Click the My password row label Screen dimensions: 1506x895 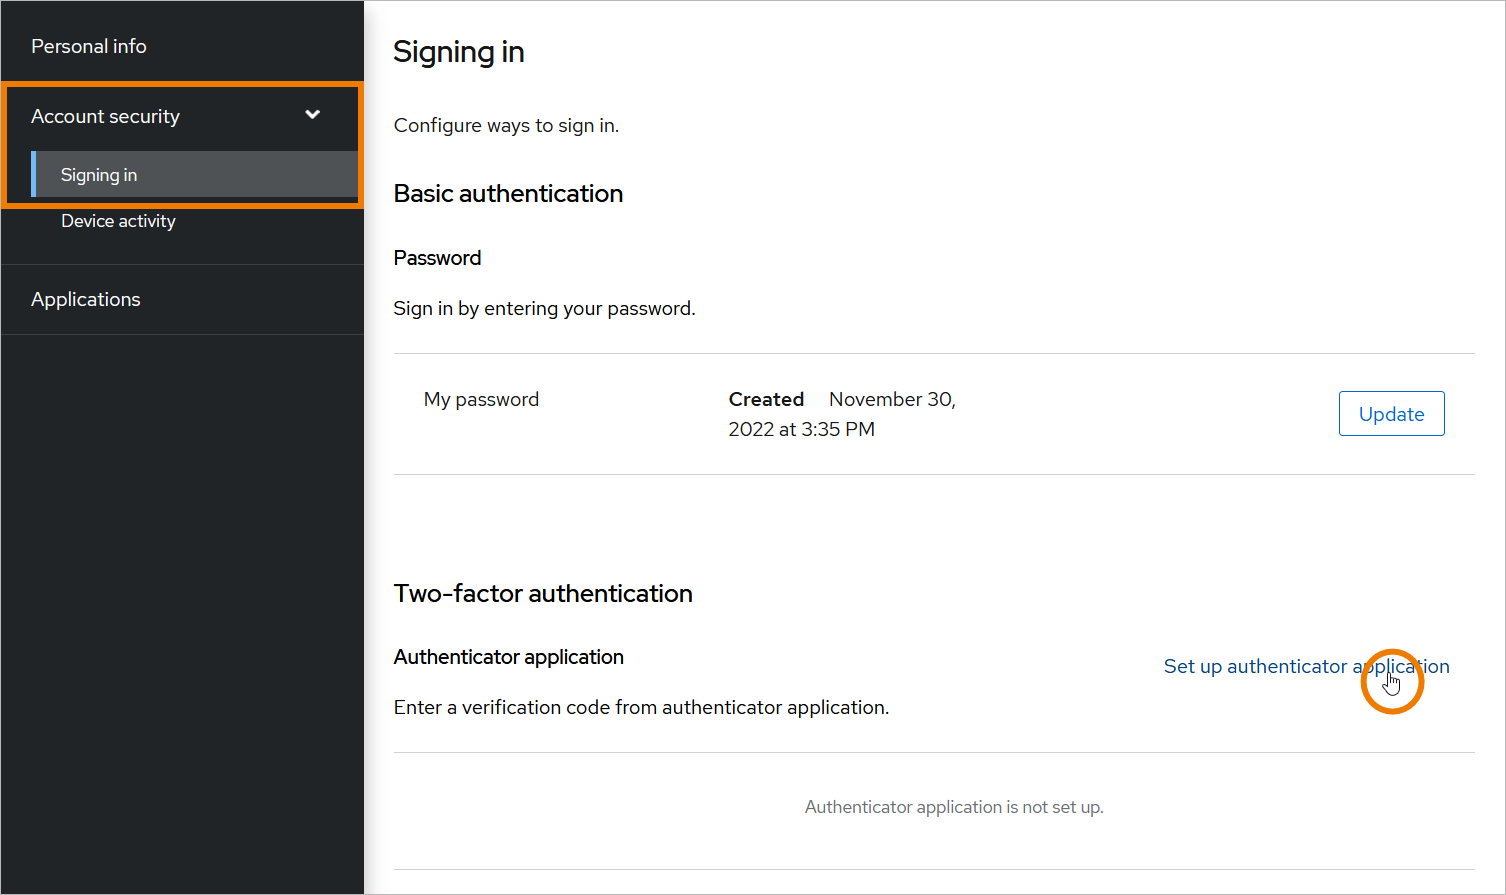(481, 399)
